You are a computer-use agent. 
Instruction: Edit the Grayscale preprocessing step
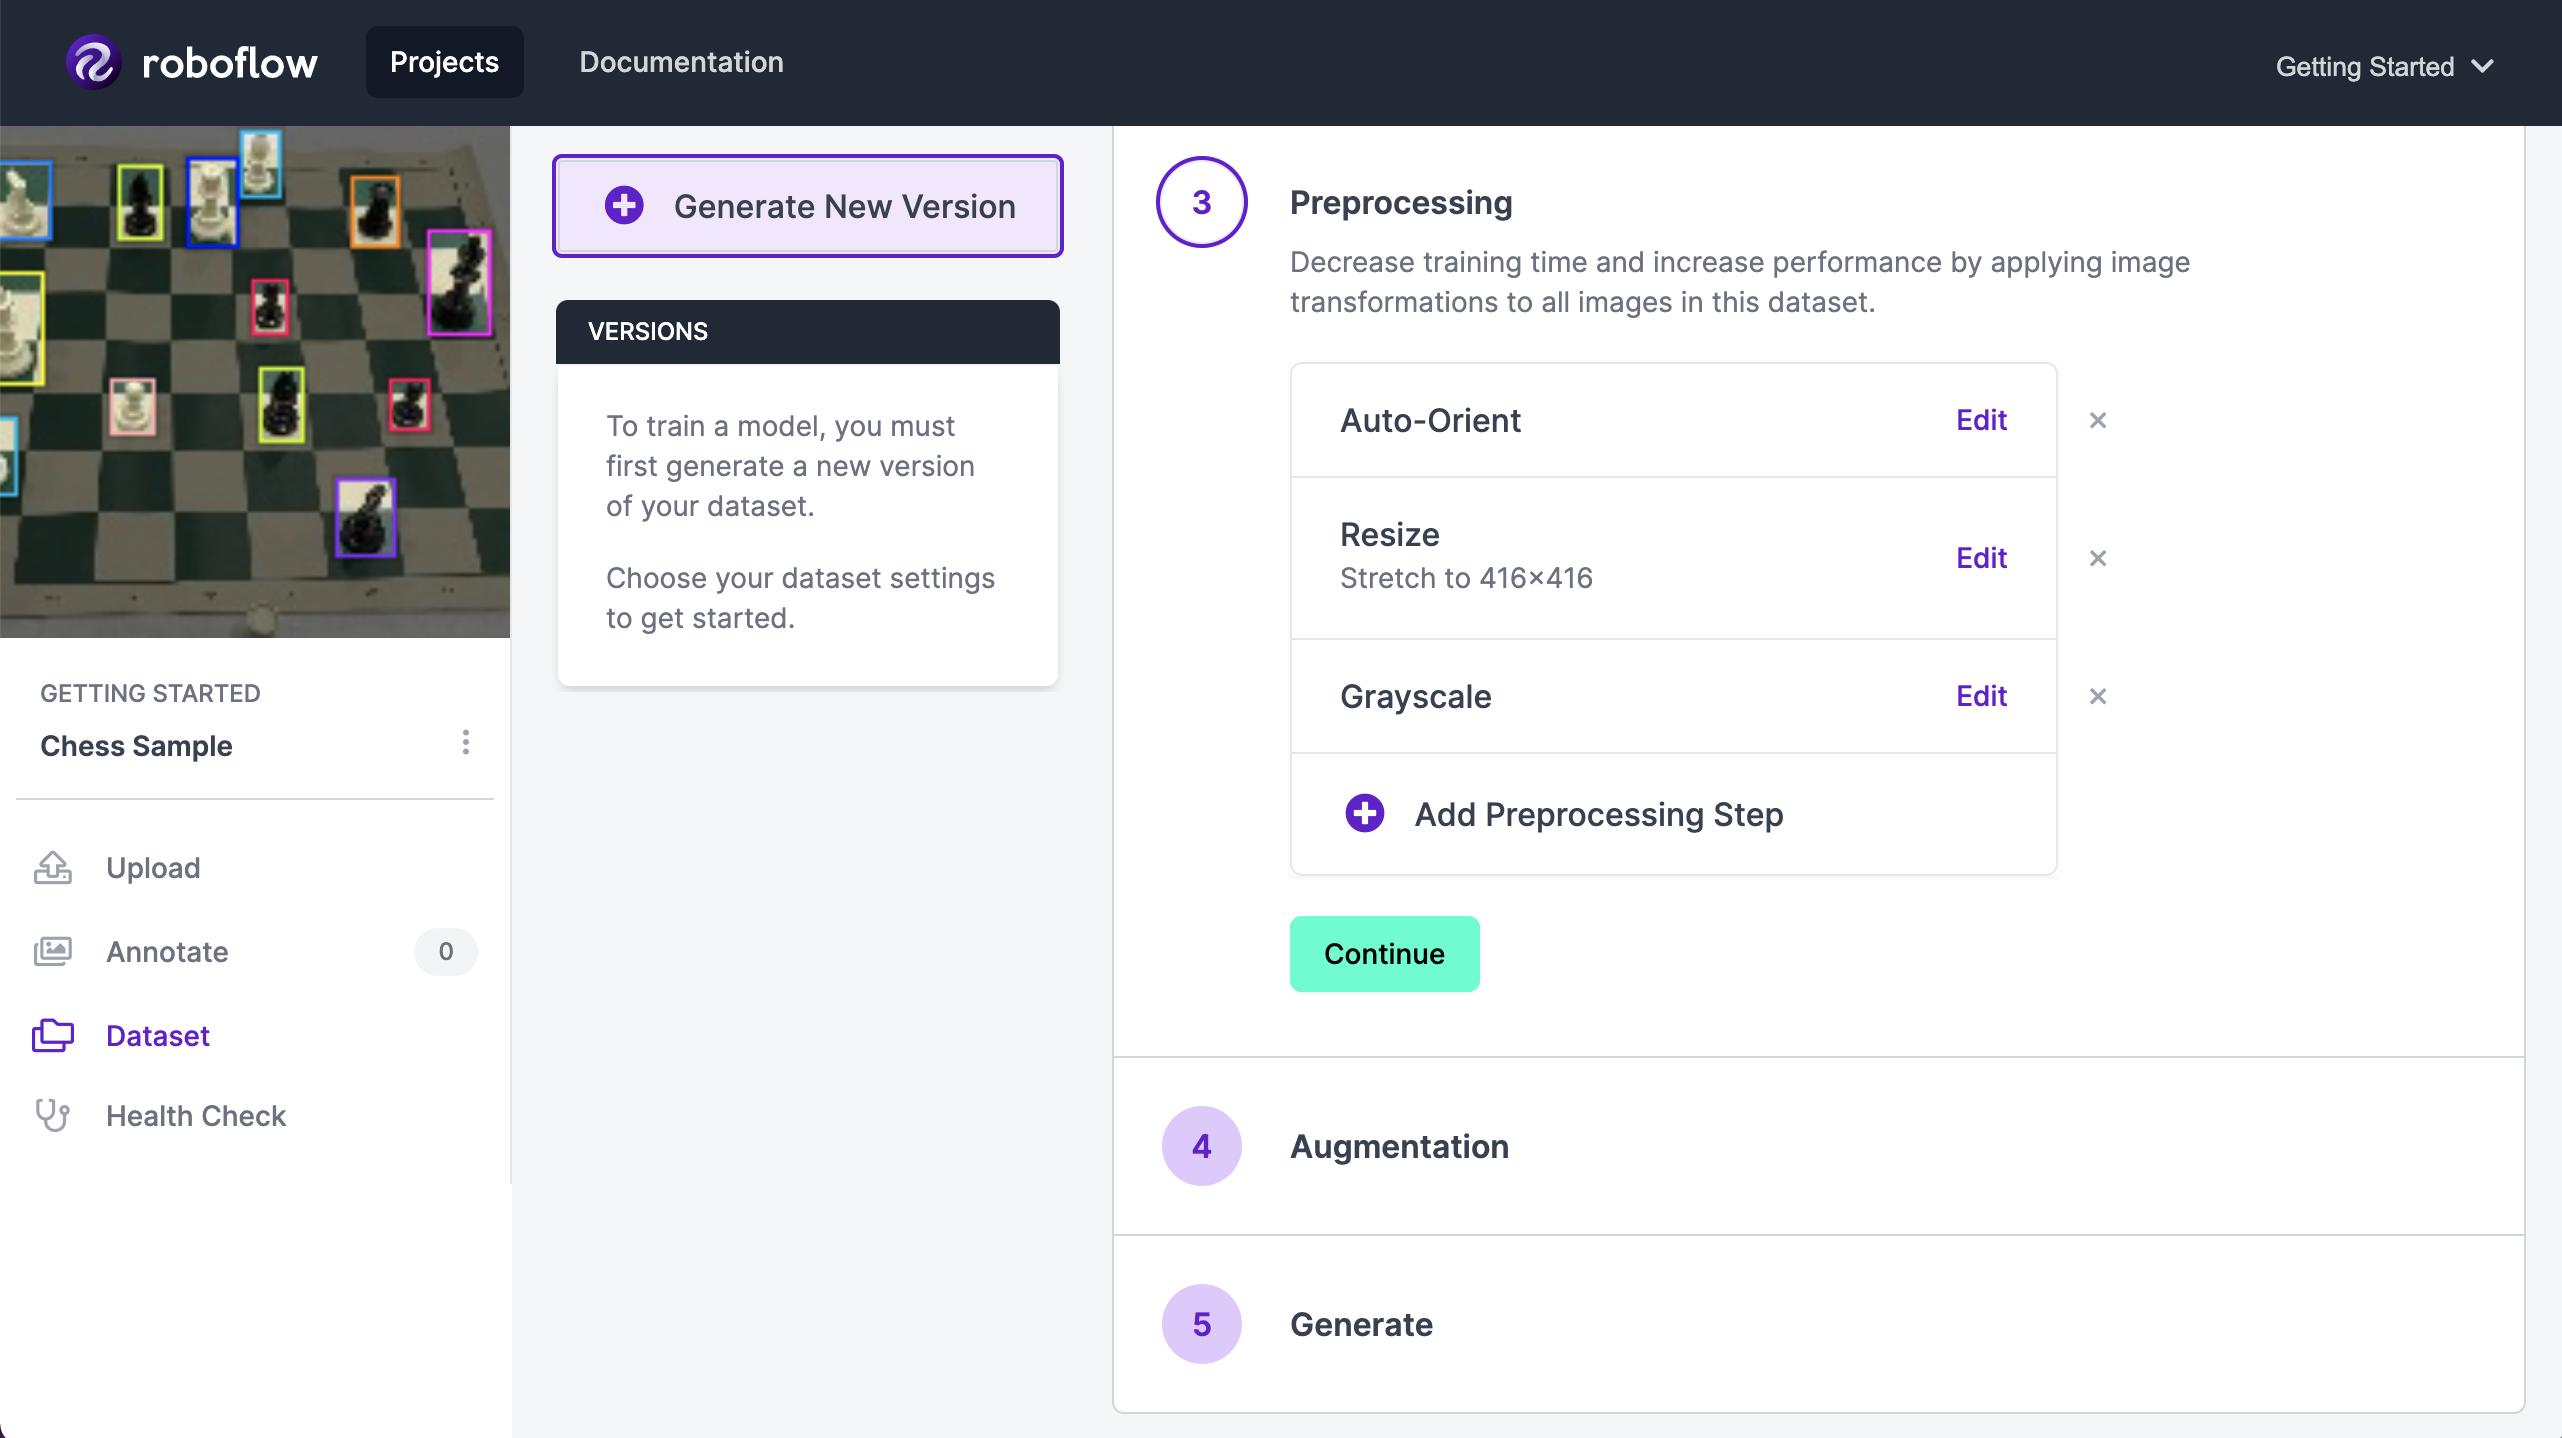point(1980,696)
